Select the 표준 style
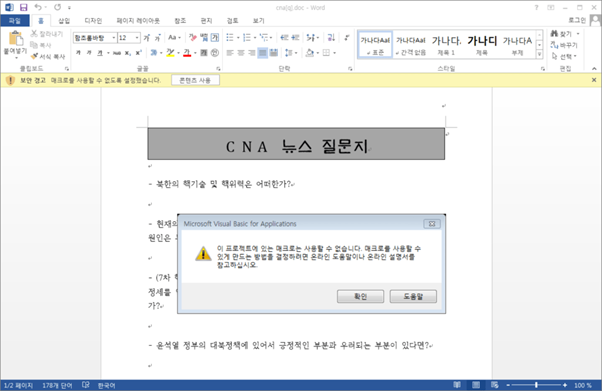 pyautogui.click(x=375, y=45)
